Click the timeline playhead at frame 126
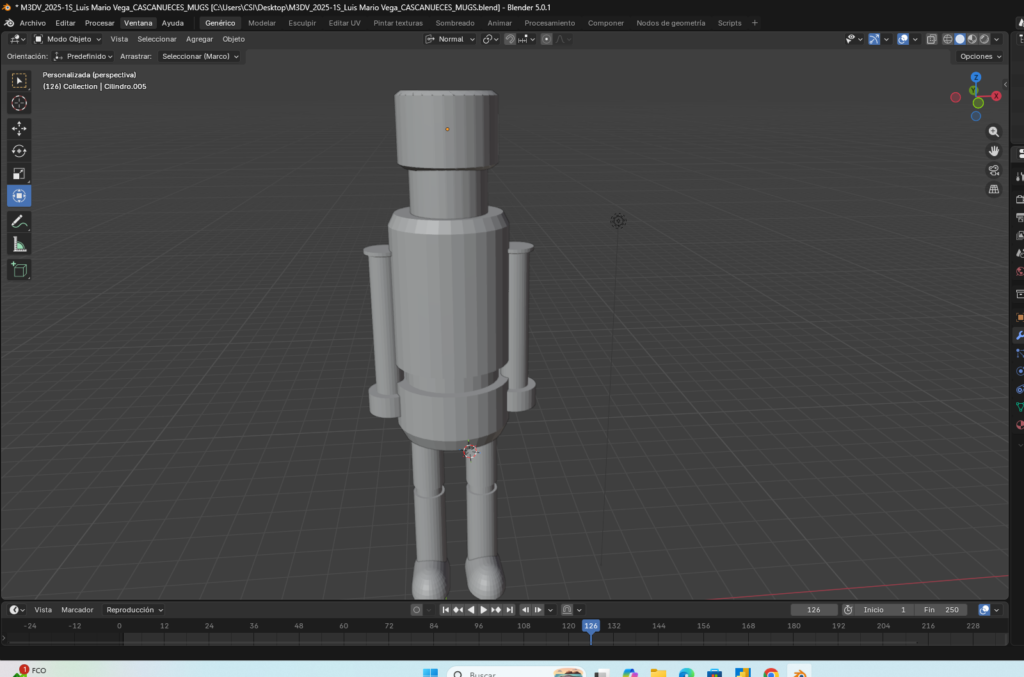This screenshot has width=1024, height=677. click(591, 626)
